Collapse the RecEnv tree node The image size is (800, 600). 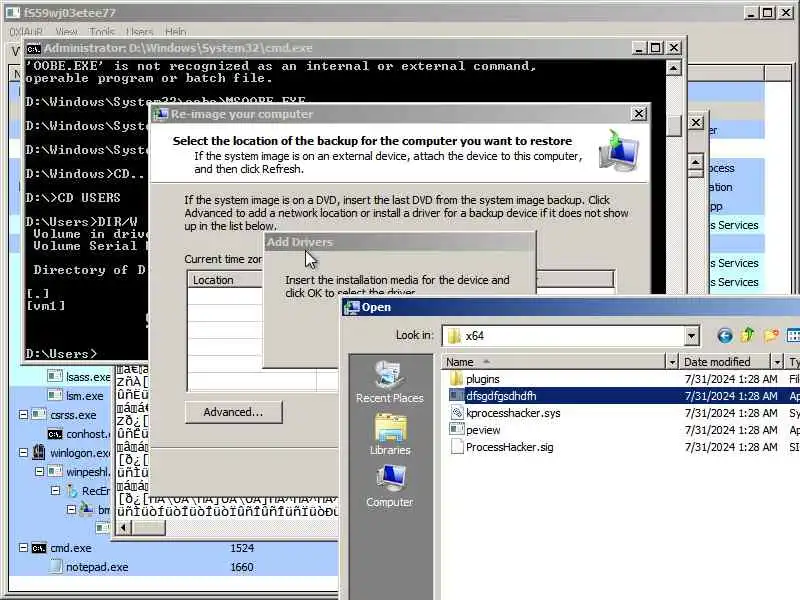[56, 491]
